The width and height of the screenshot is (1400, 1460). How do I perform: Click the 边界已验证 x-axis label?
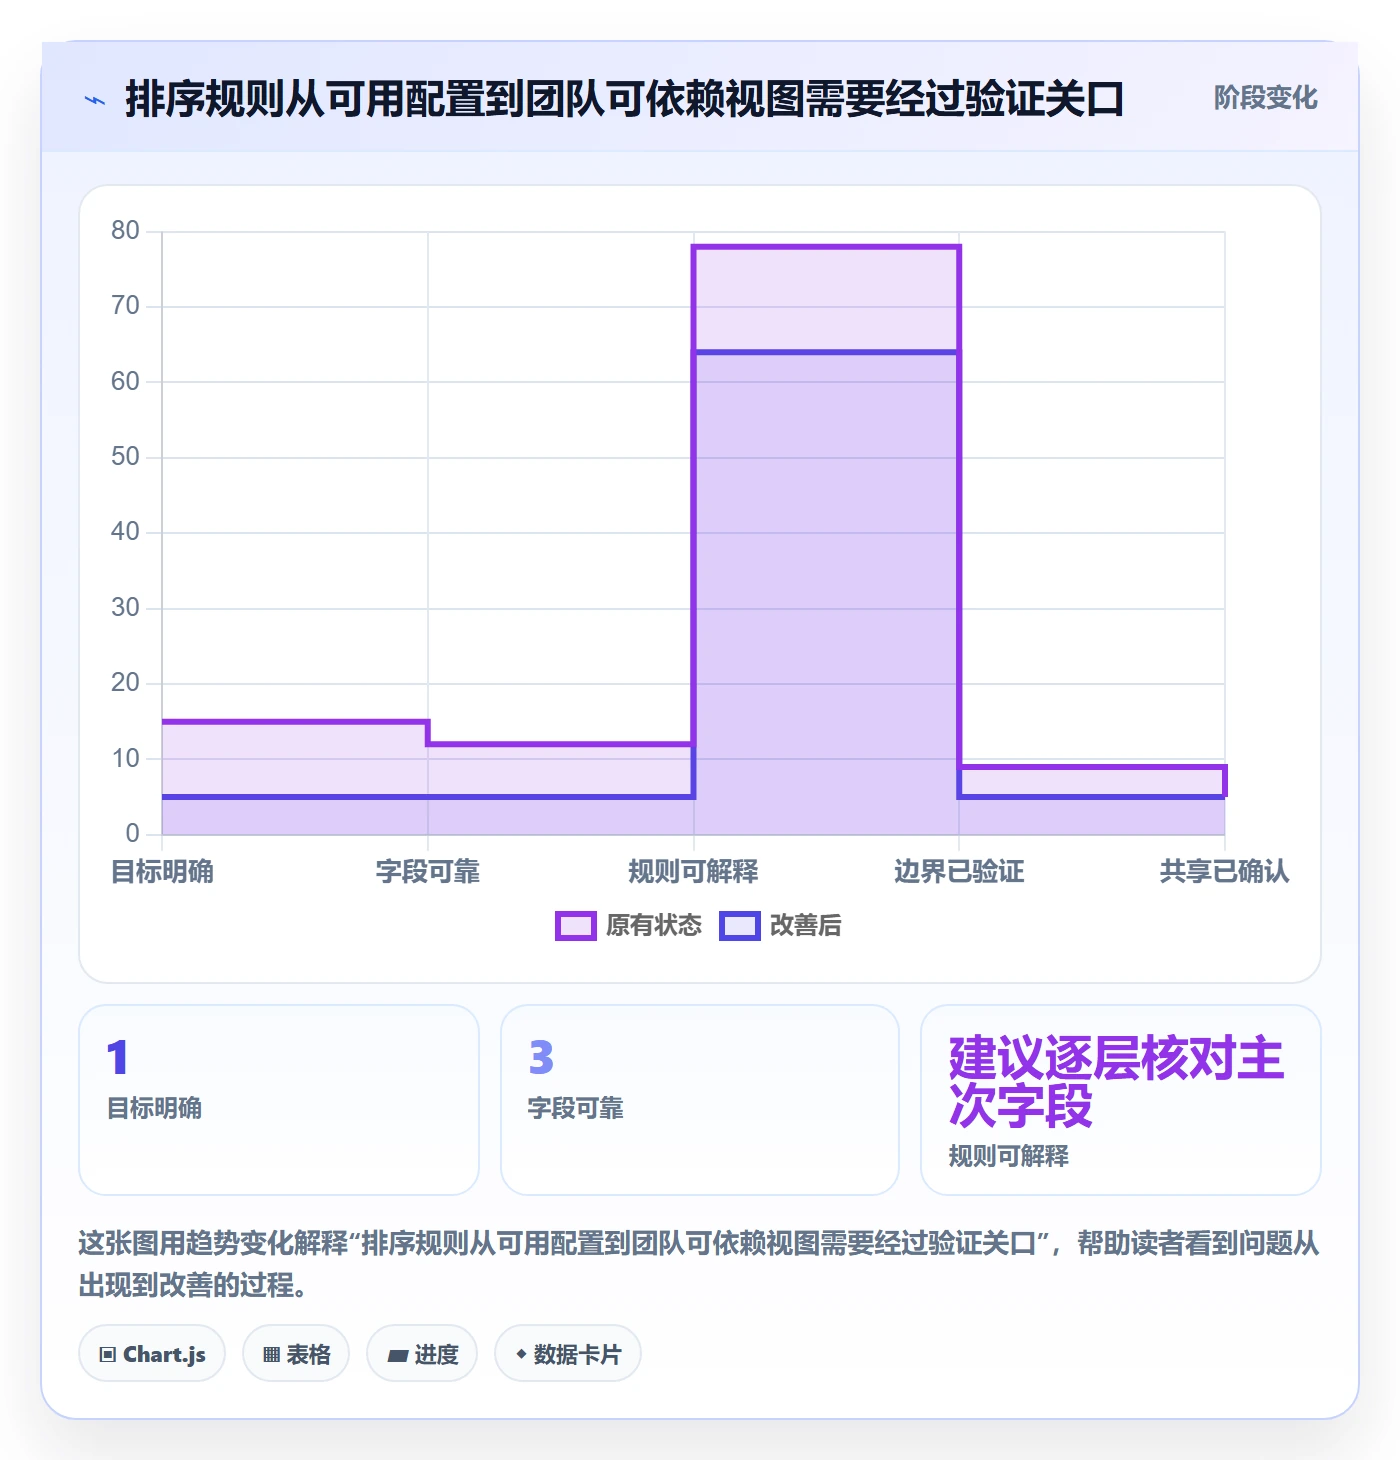click(959, 872)
